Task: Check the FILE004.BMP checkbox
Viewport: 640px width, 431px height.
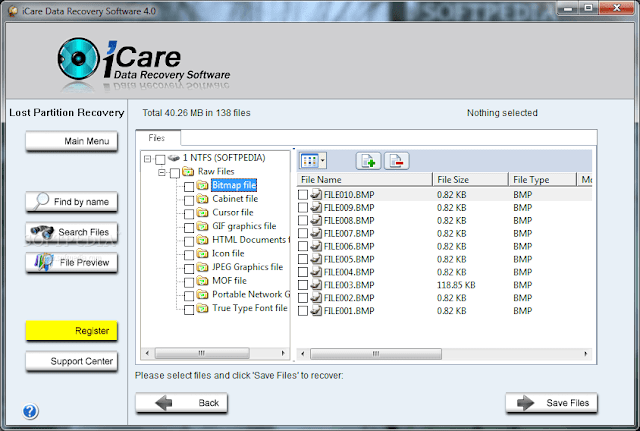Action: click(303, 272)
